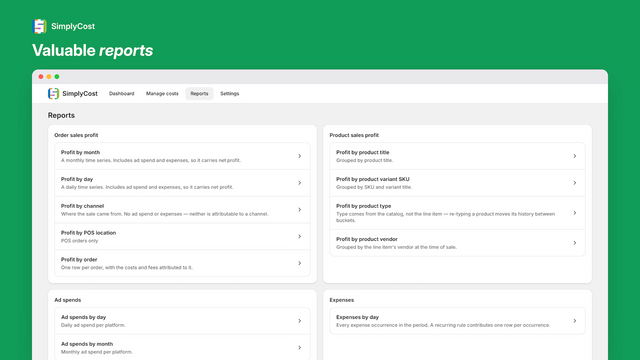Click the Ad spends section heading

[x=68, y=300]
